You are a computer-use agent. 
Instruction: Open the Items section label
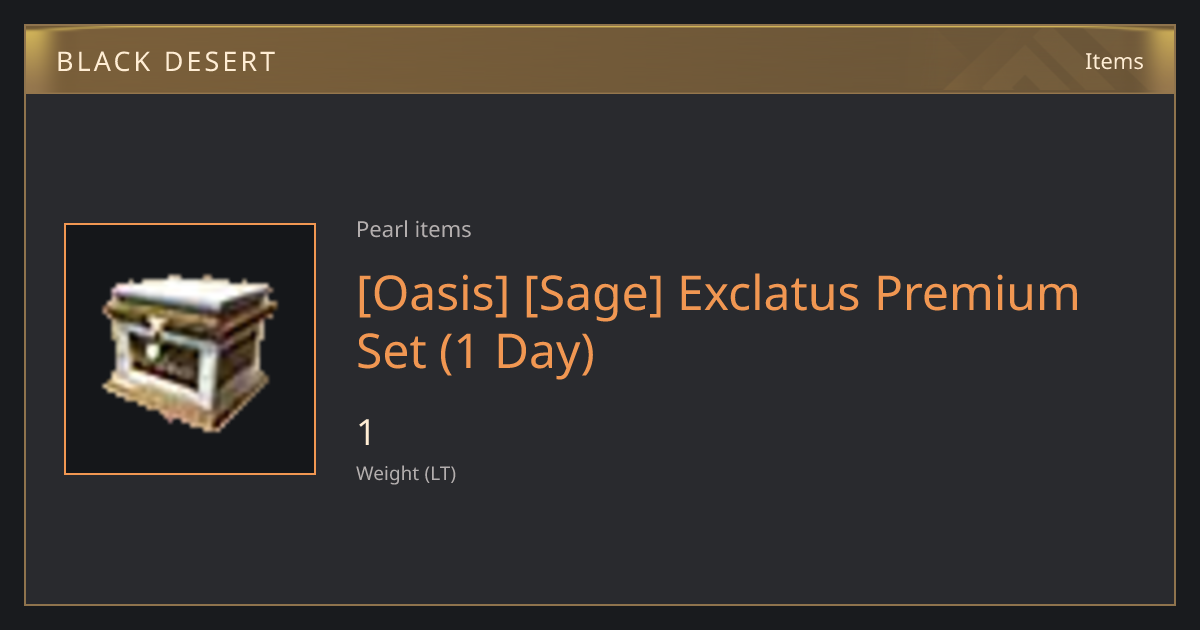pos(1114,61)
